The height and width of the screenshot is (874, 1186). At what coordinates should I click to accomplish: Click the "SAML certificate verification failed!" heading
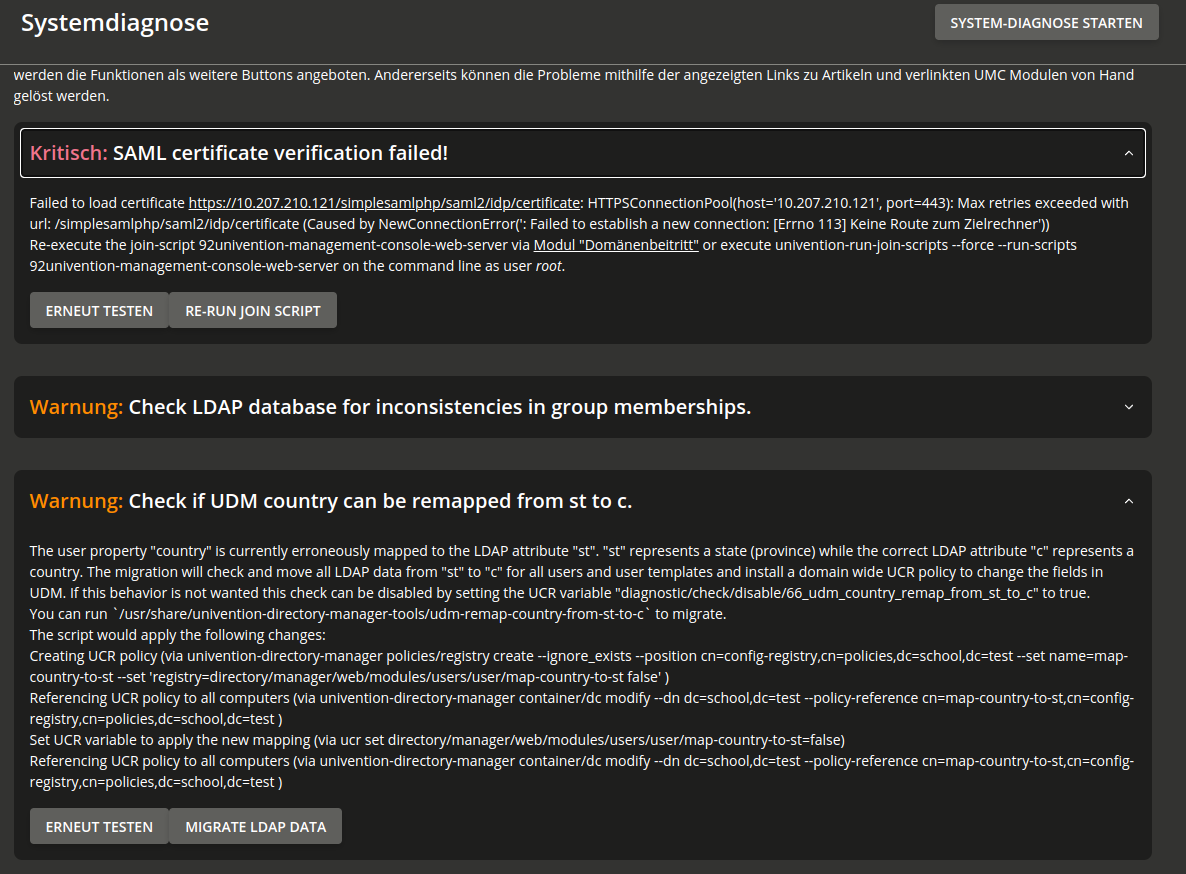click(280, 153)
